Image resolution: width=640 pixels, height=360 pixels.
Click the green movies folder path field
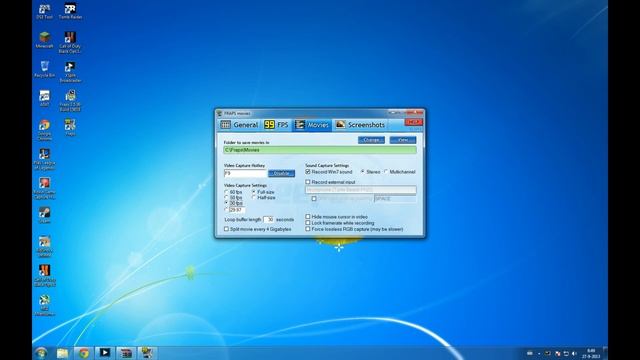point(320,150)
